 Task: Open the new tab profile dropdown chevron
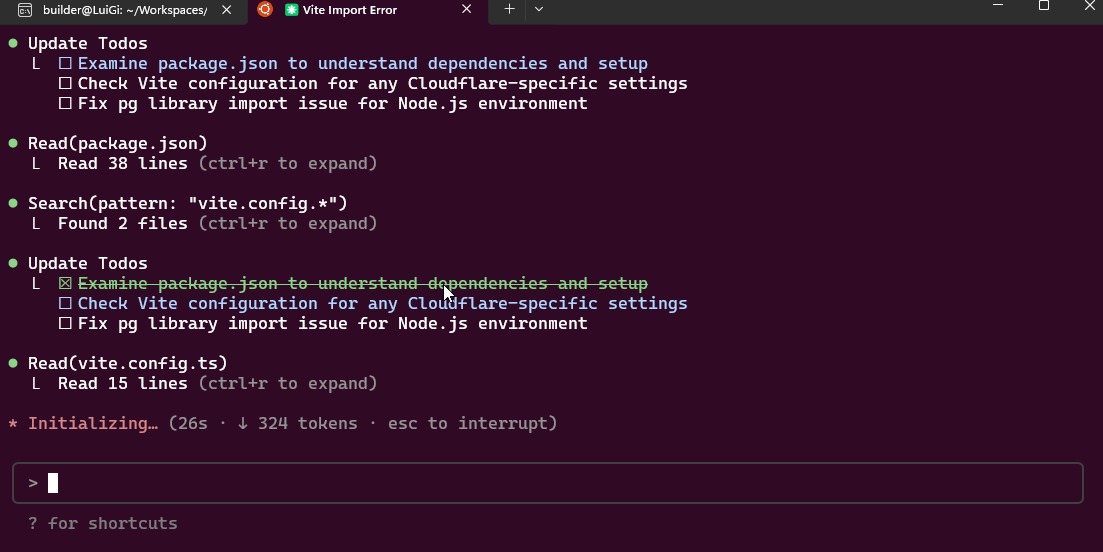point(539,9)
